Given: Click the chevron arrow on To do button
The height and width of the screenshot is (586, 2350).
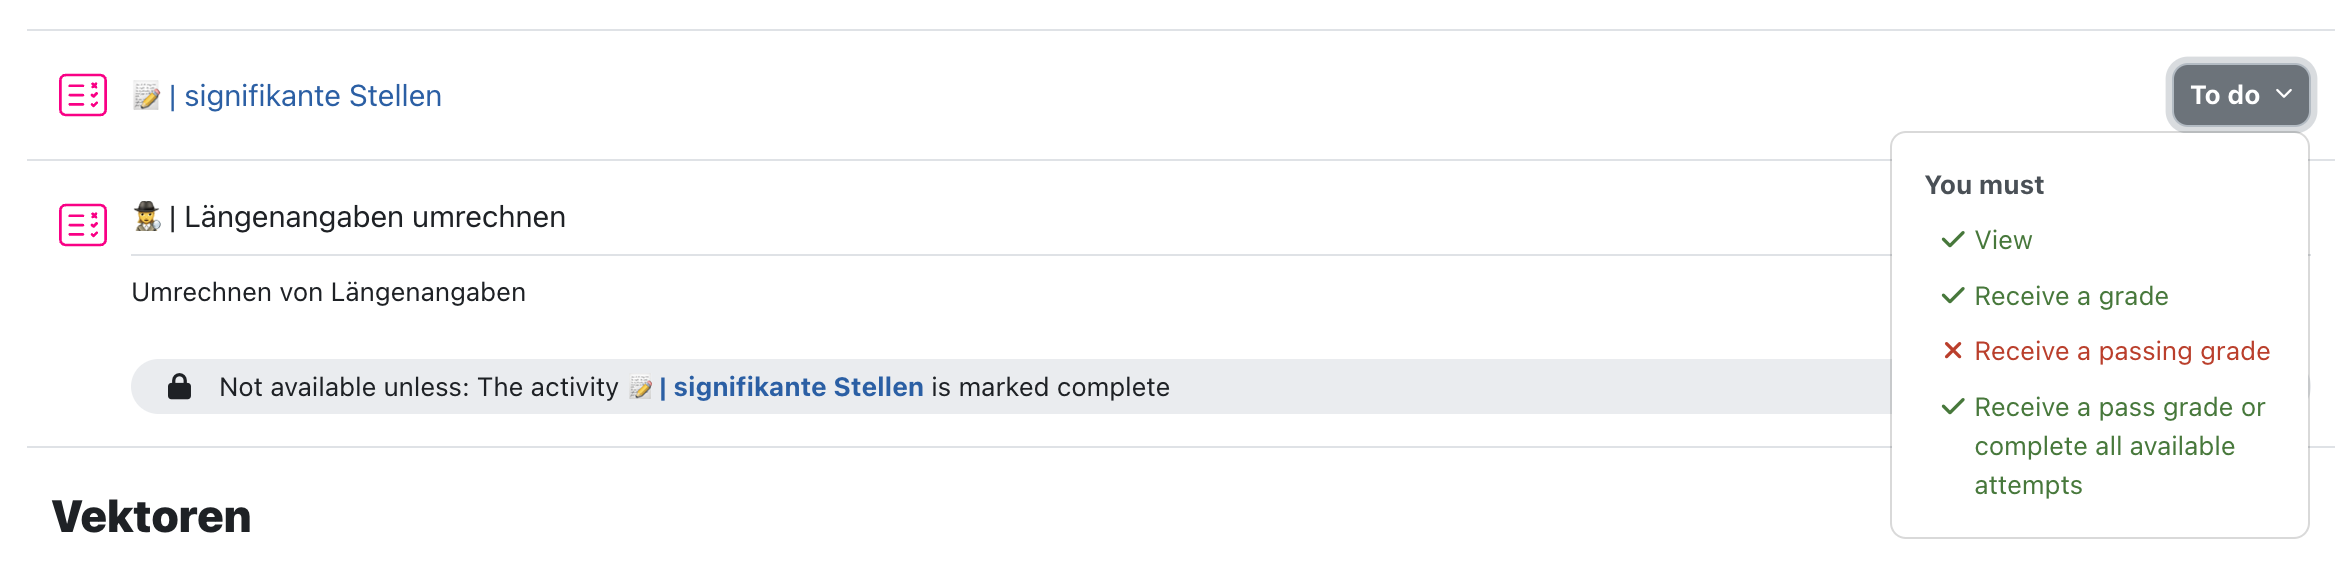Looking at the screenshot, I should point(2284,94).
